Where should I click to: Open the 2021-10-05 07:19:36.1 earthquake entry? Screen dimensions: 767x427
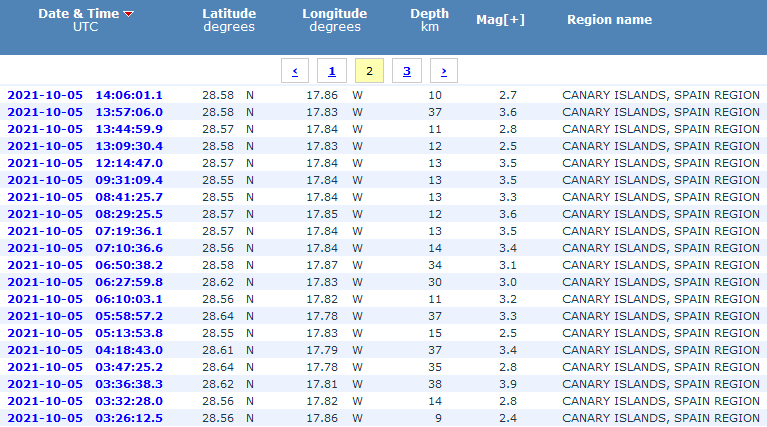tap(85, 231)
